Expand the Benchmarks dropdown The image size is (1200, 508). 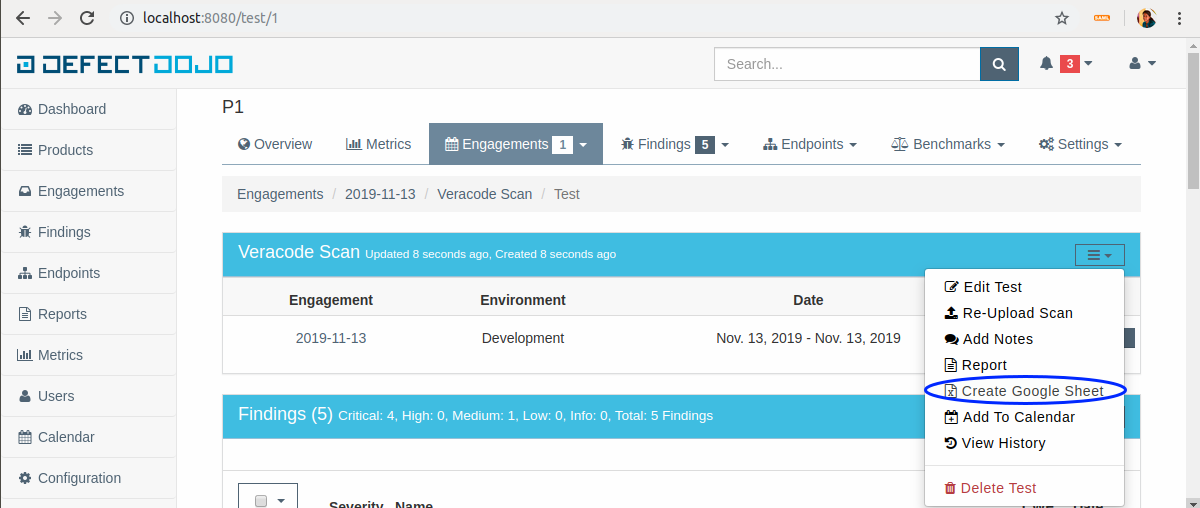[x=948, y=144]
